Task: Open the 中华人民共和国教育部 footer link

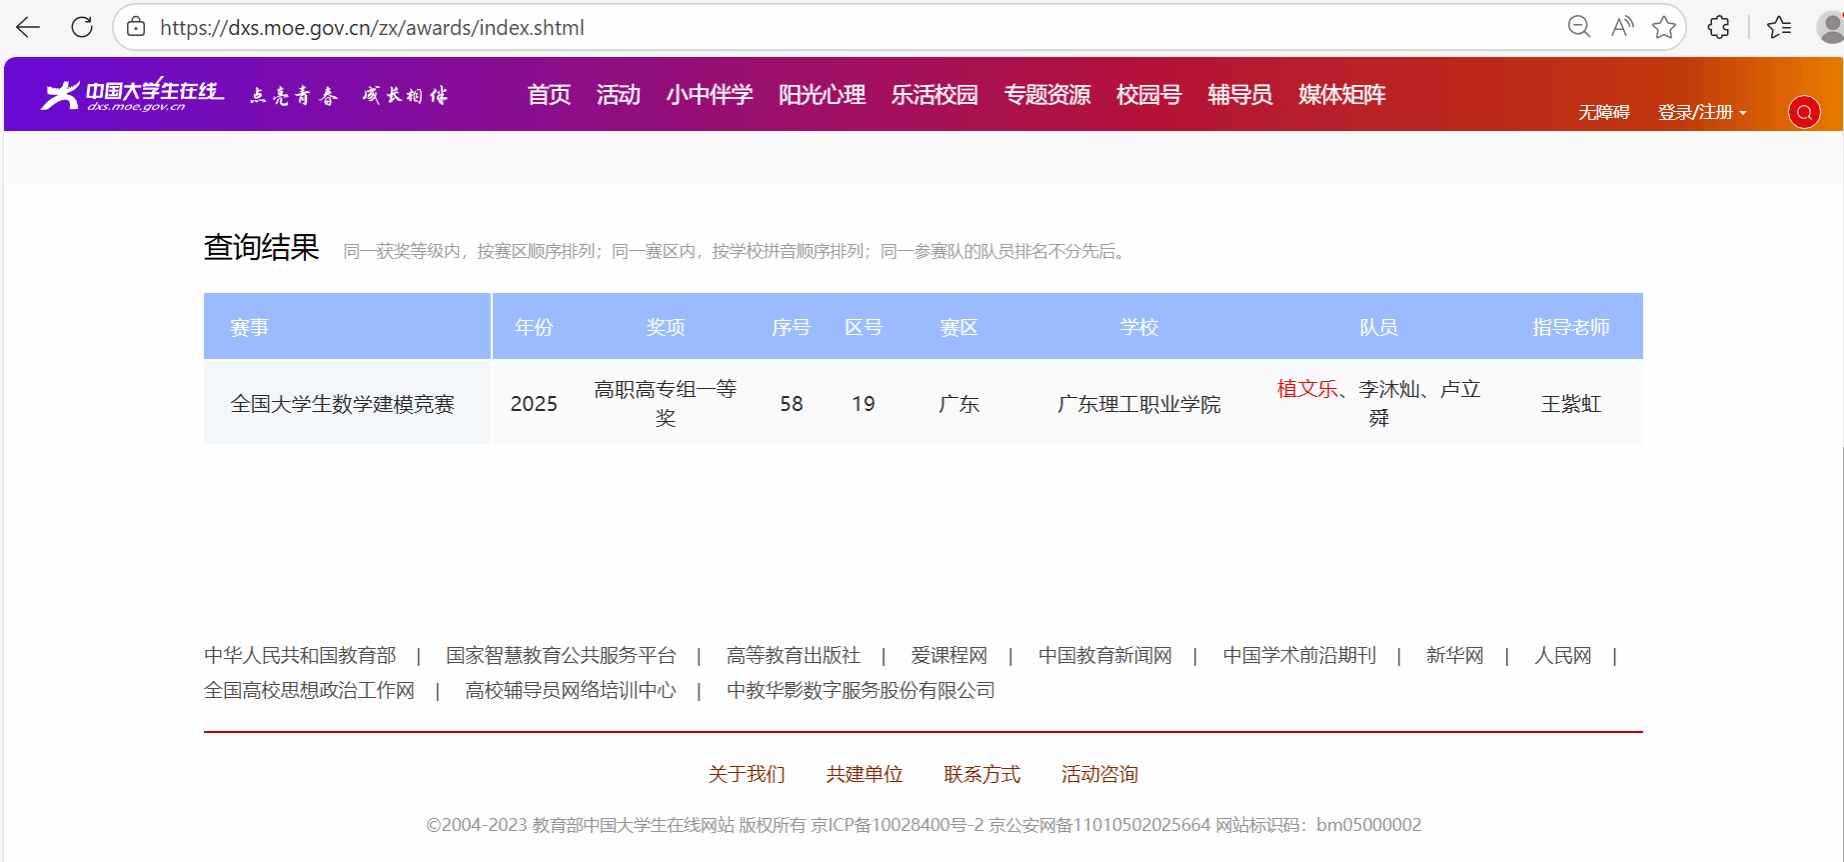Action: pos(300,655)
